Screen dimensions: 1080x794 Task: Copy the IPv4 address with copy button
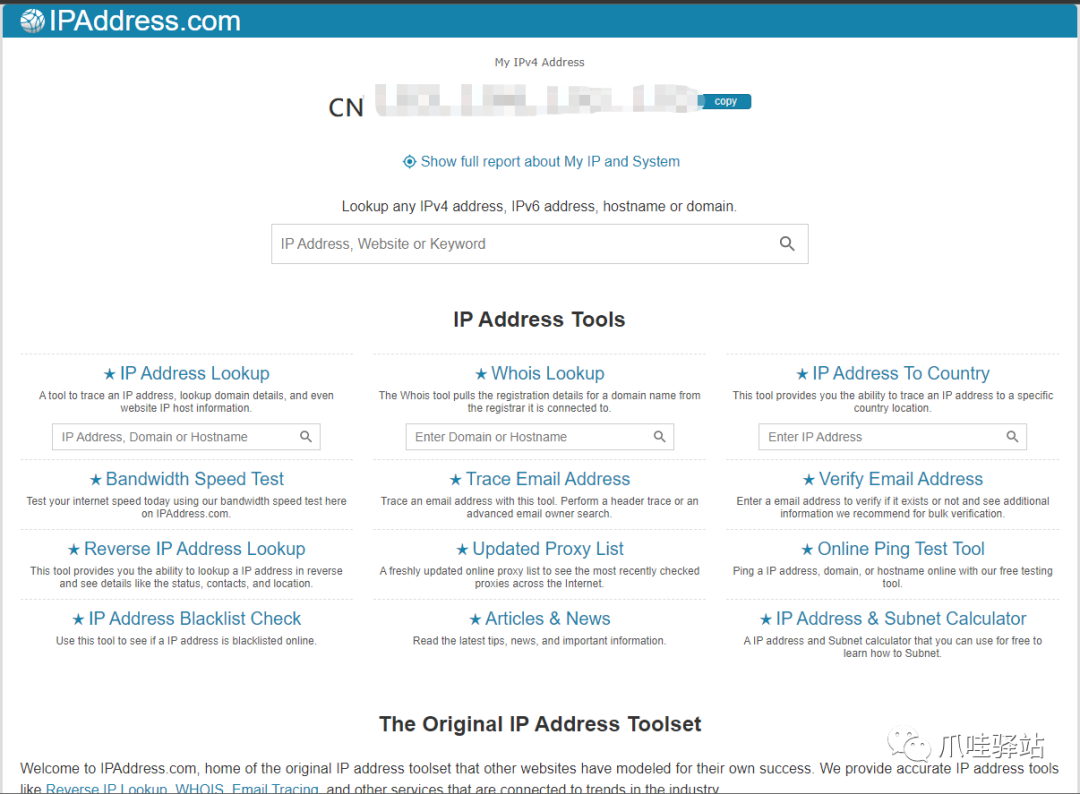(725, 101)
